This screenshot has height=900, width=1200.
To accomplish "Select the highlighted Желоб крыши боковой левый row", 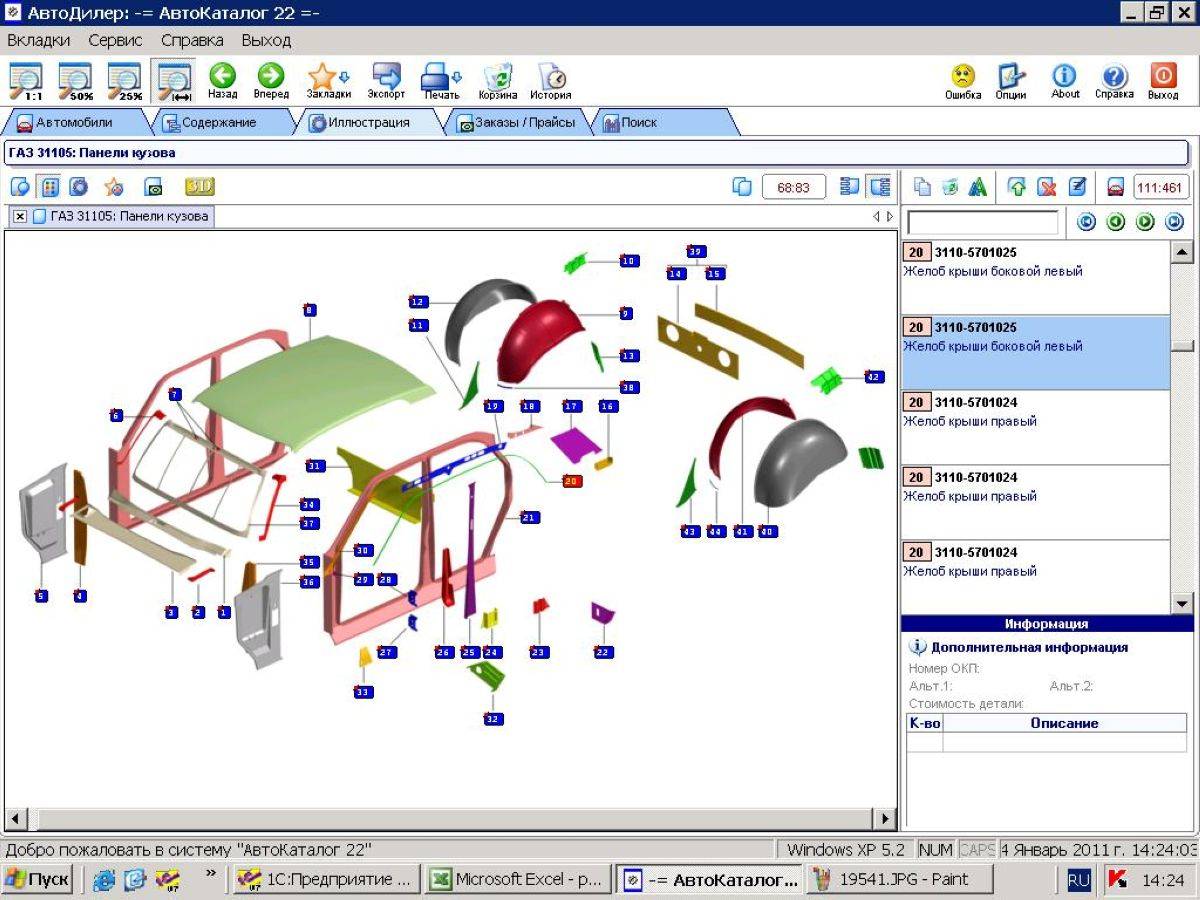I will [x=1035, y=352].
